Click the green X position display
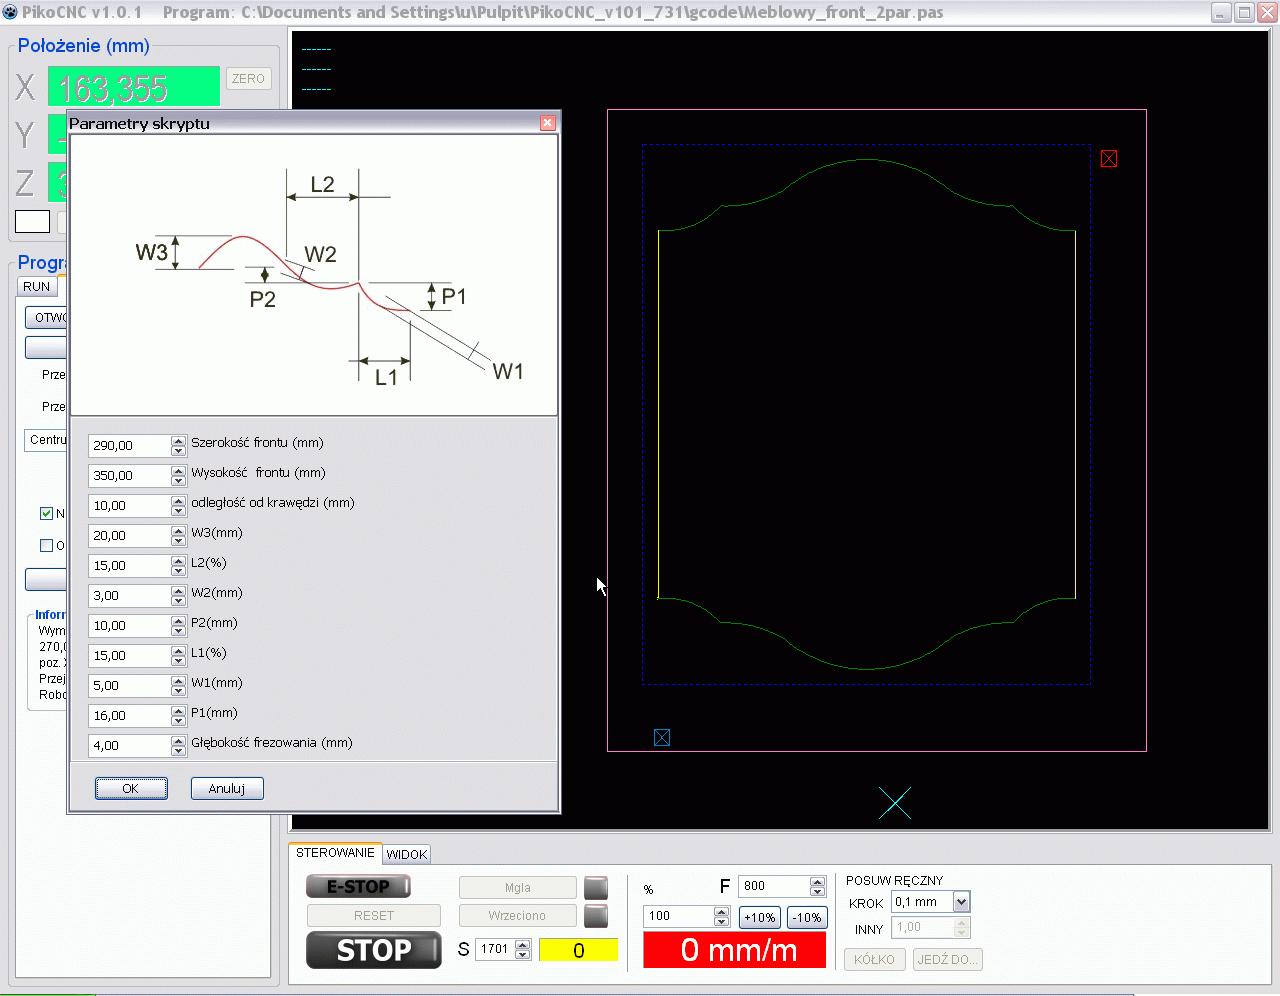1280x996 pixels. (x=134, y=87)
